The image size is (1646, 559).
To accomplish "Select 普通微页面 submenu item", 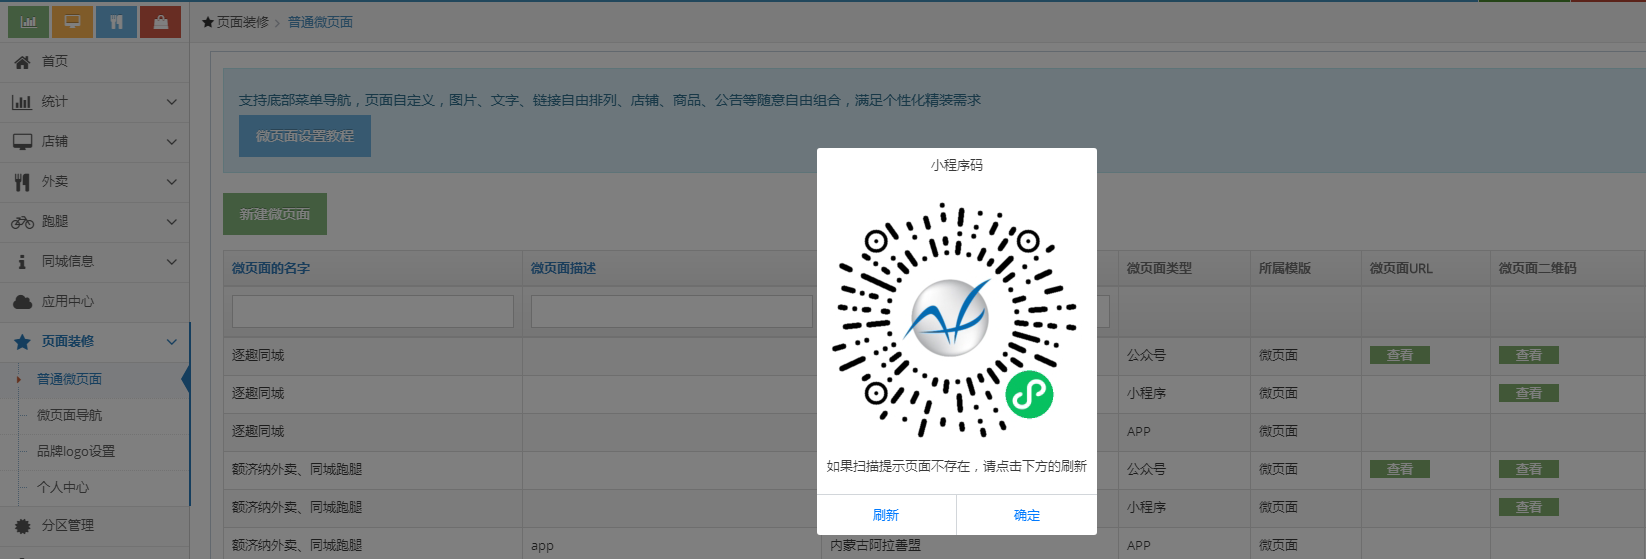I will coord(69,379).
